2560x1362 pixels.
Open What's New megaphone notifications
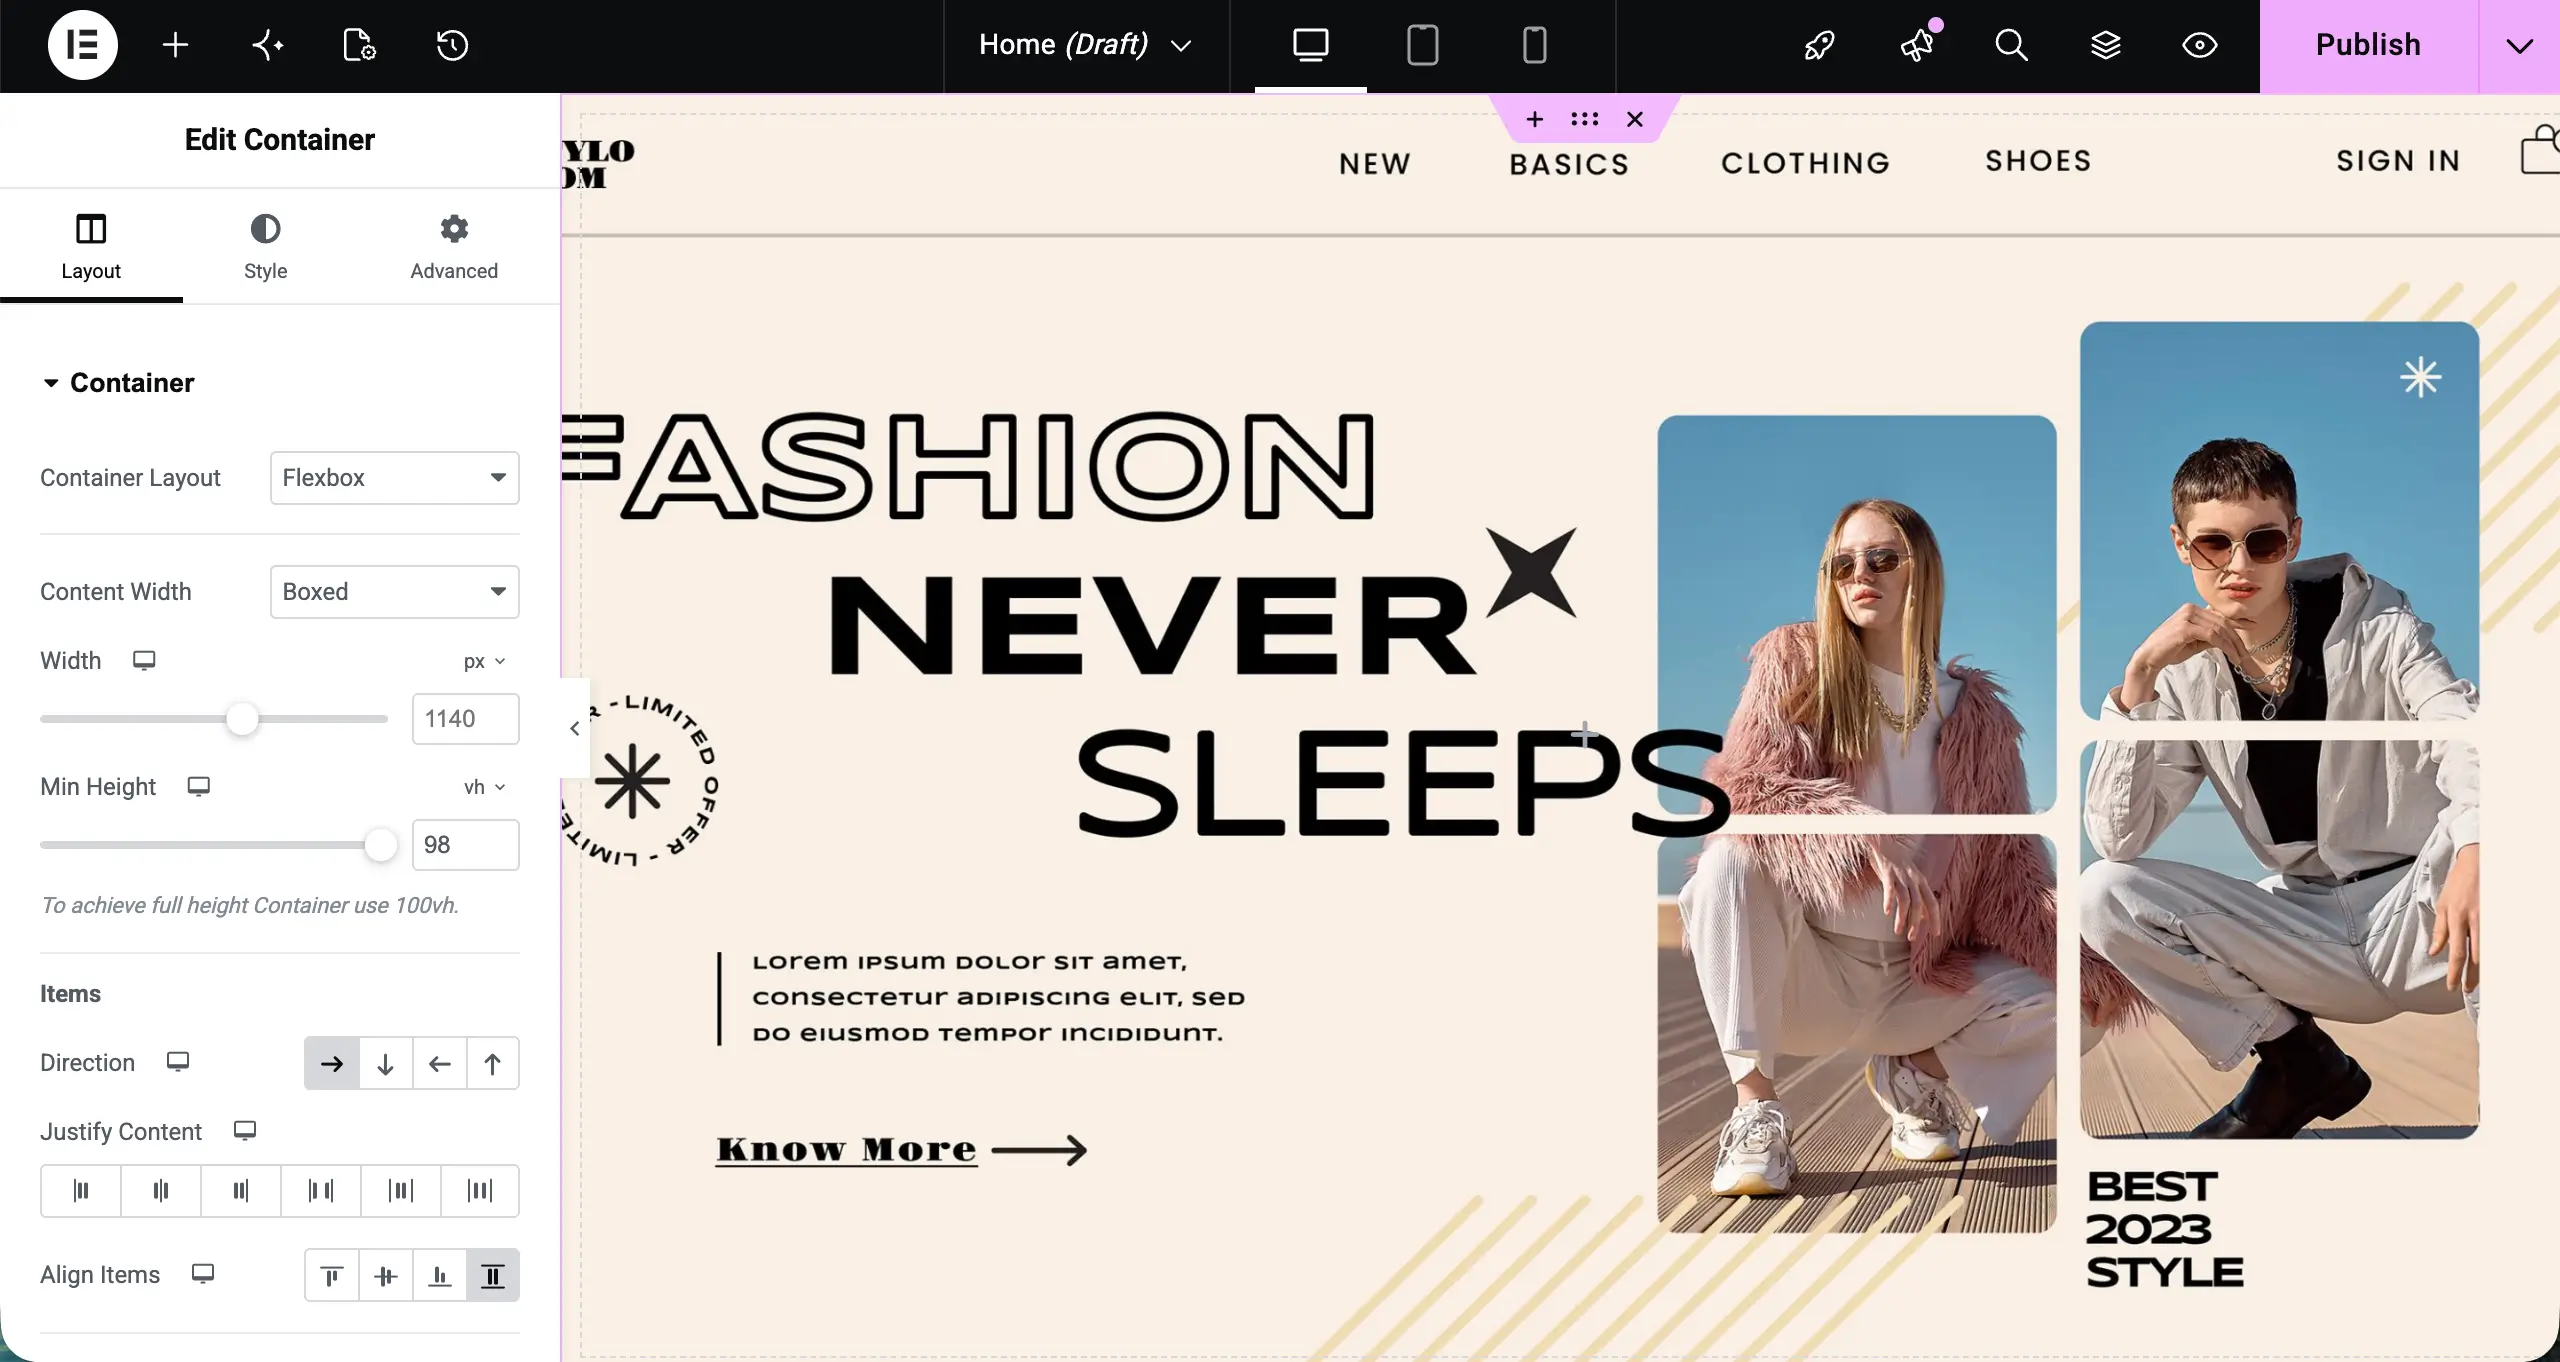[x=1917, y=45]
